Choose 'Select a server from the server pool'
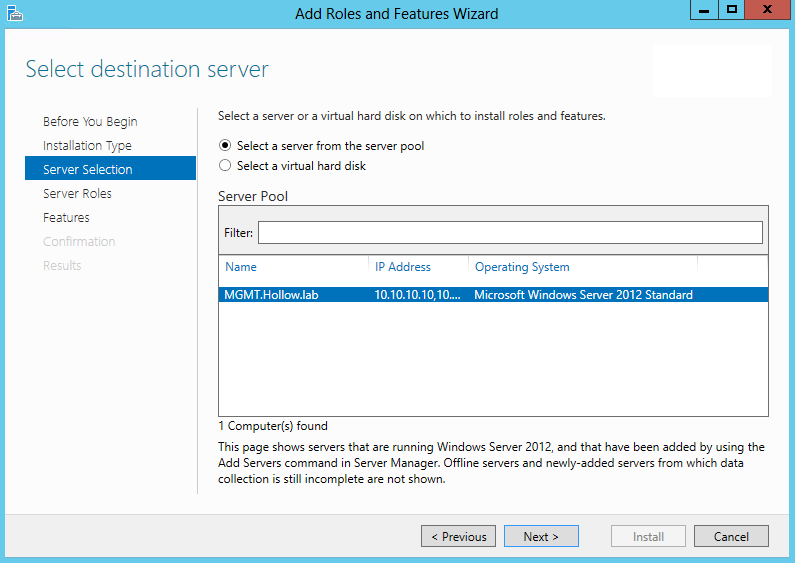The height and width of the screenshot is (563, 795). [225, 146]
